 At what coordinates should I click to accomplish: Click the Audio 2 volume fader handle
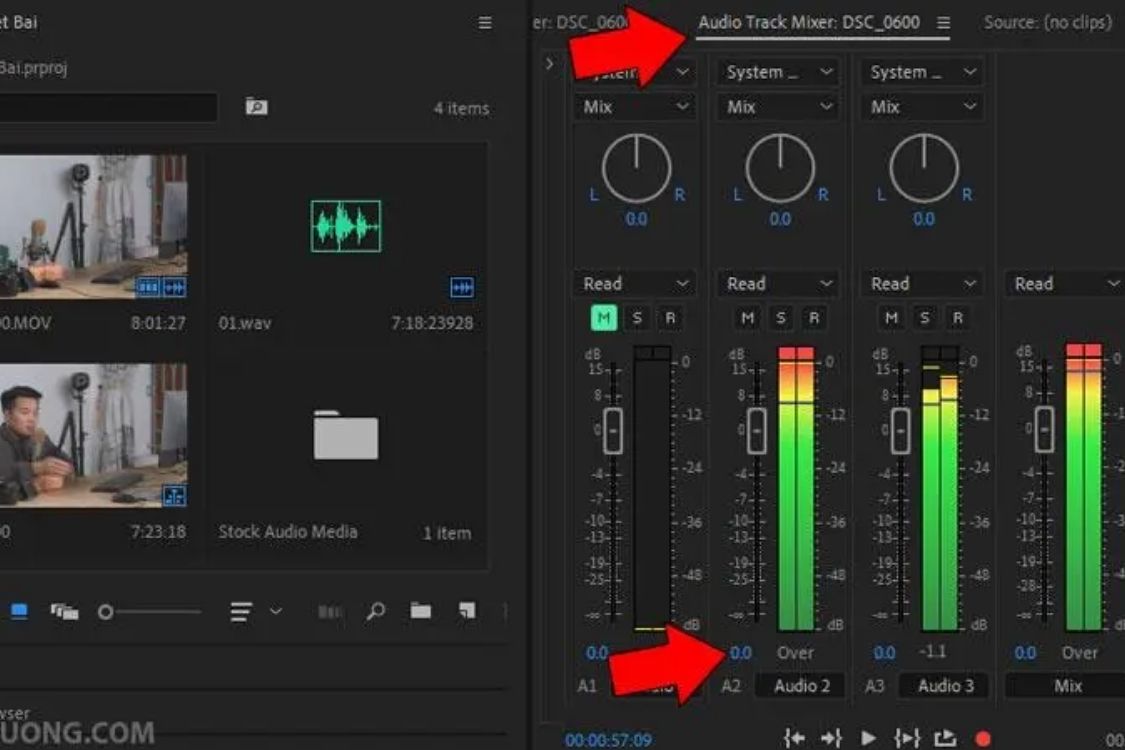[757, 430]
